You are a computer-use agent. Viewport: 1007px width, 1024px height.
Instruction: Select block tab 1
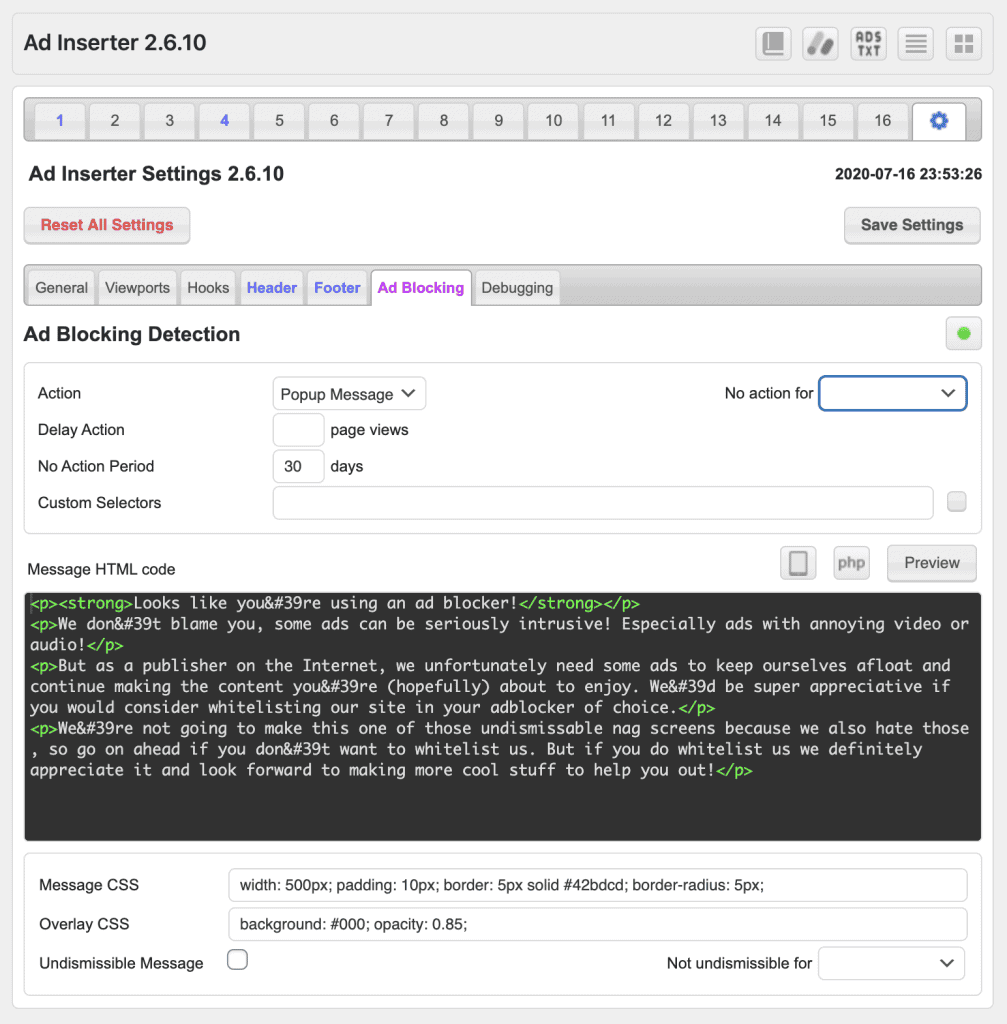[60, 121]
